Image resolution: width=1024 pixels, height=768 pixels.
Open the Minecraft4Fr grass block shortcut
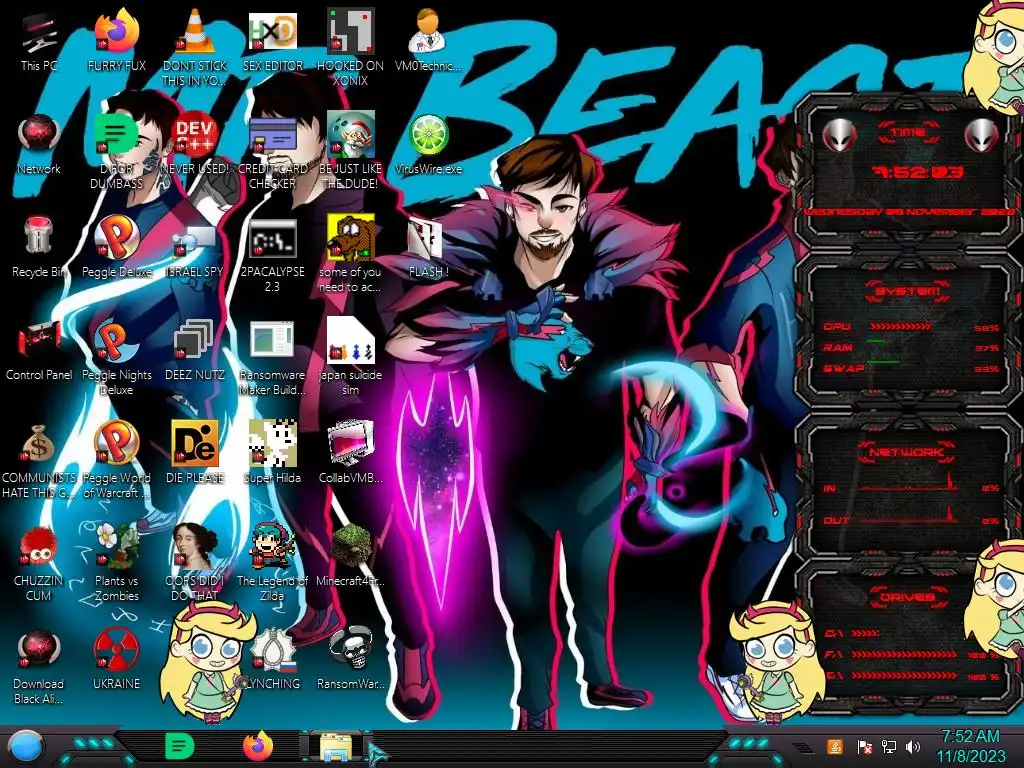(x=351, y=557)
